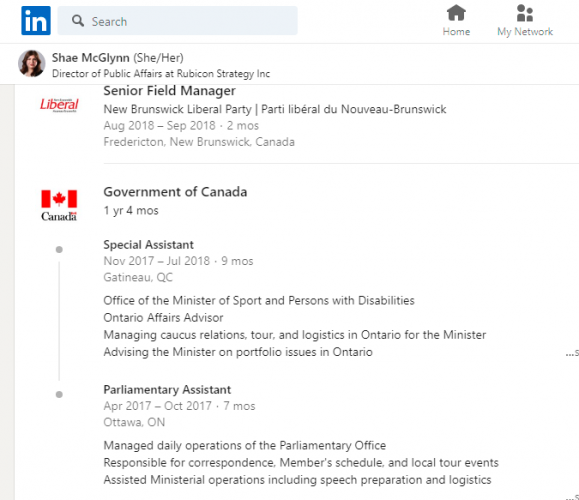This screenshot has height=500, width=579.
Task: Click the name Shae McGlynn
Action: [90, 58]
